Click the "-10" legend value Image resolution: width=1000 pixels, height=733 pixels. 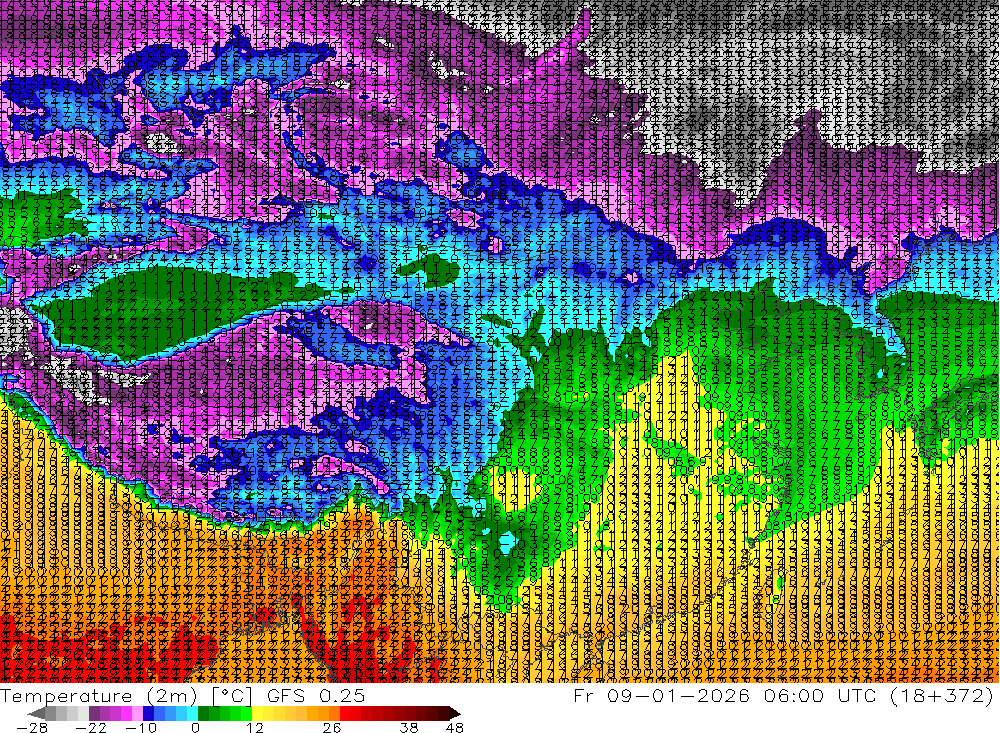(x=141, y=727)
